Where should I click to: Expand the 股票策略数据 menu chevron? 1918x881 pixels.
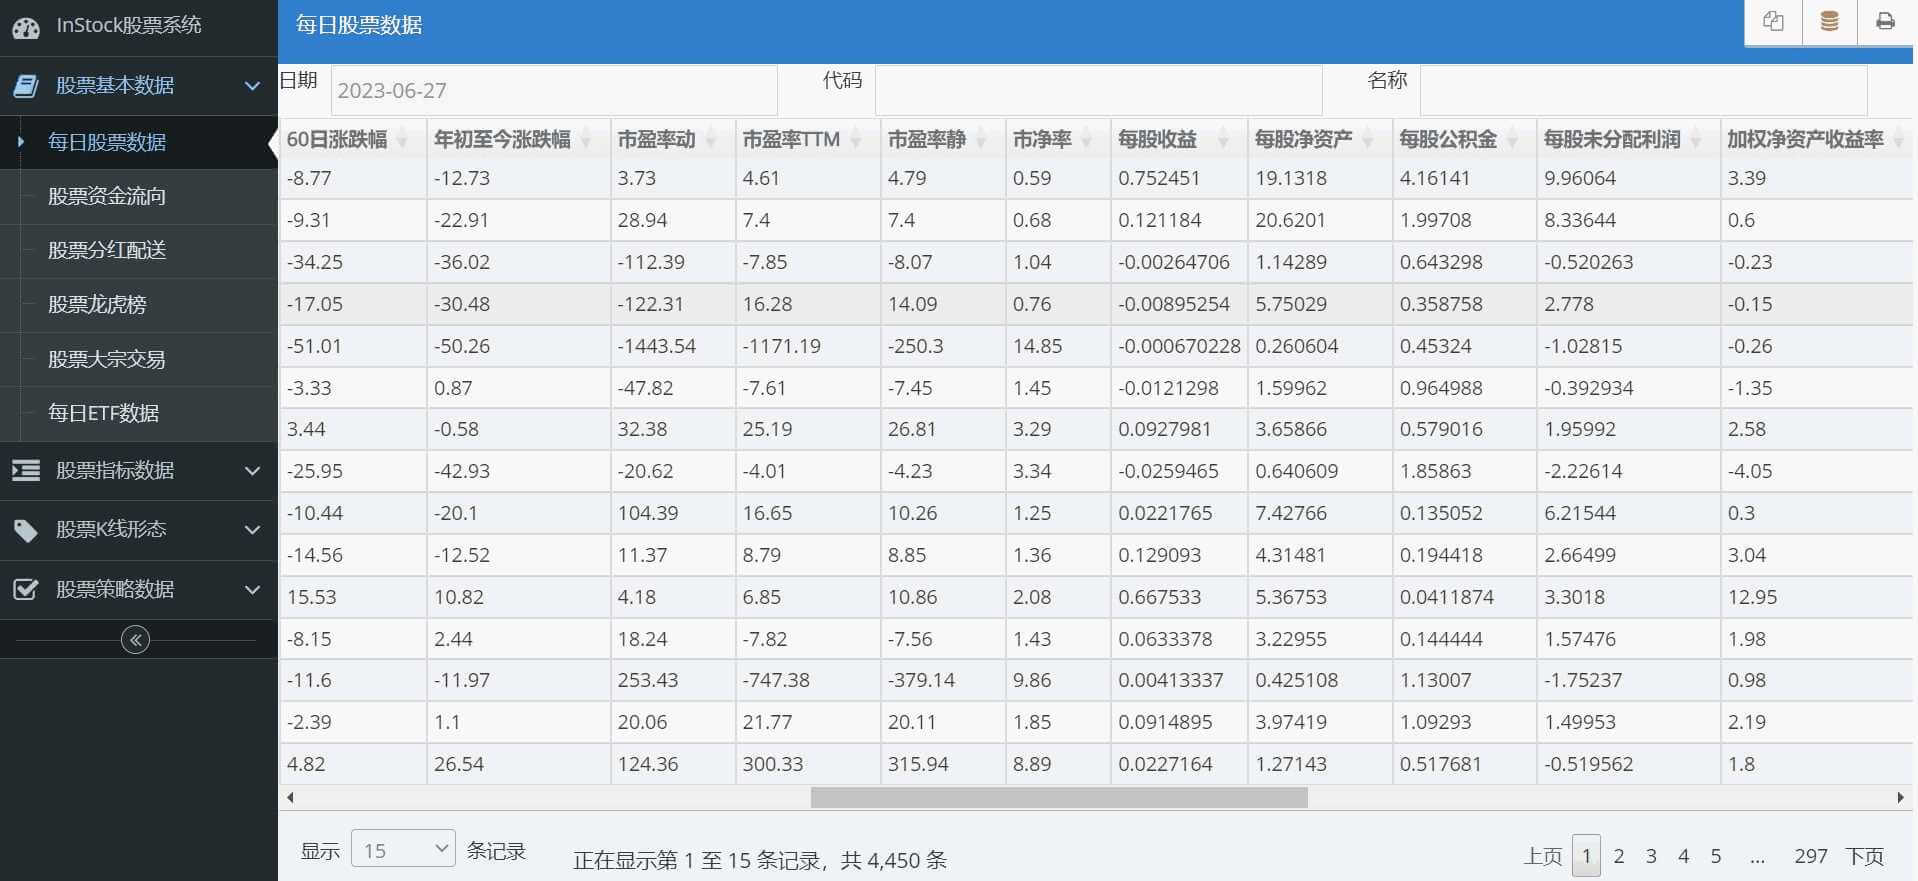pyautogui.click(x=252, y=590)
